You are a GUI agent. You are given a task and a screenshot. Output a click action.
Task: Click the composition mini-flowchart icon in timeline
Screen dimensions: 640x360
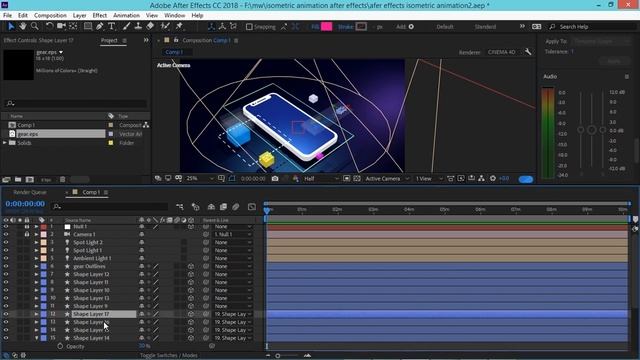(x=180, y=207)
